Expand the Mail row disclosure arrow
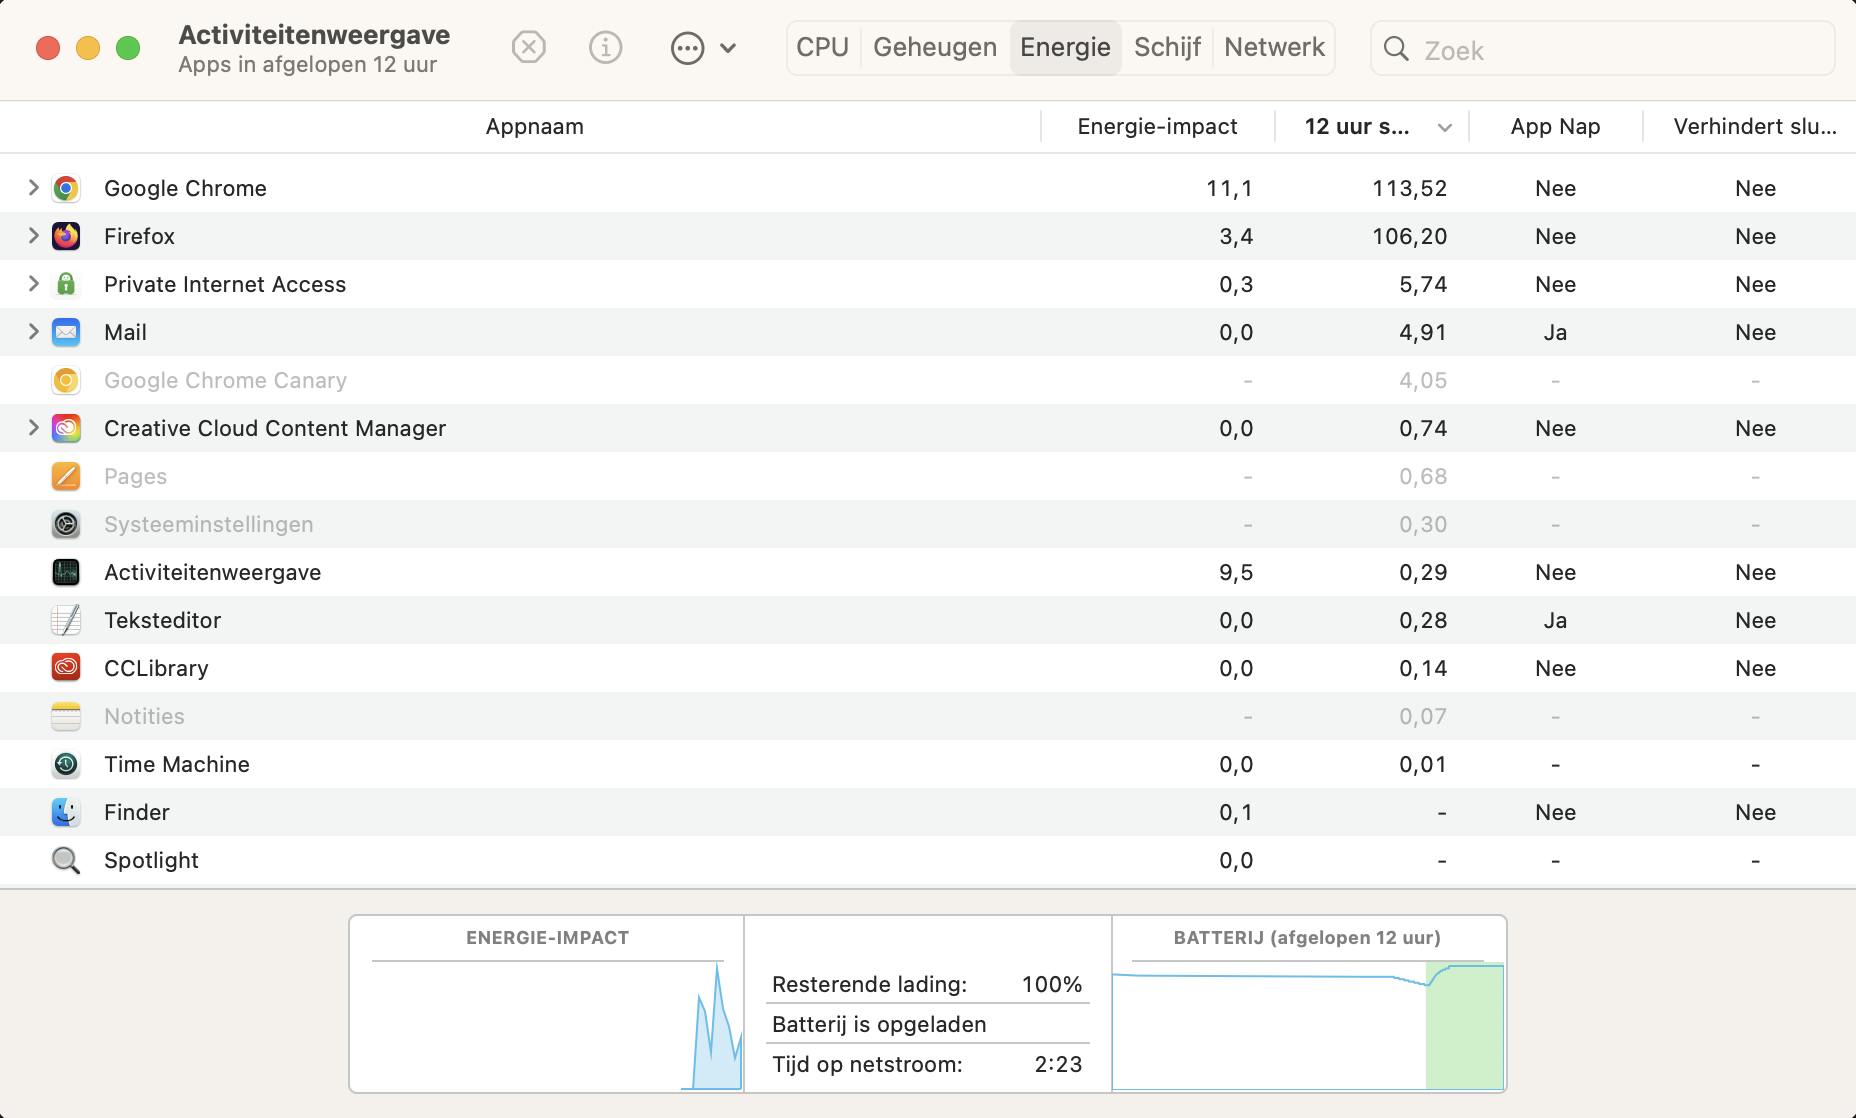The image size is (1856, 1118). [x=33, y=332]
